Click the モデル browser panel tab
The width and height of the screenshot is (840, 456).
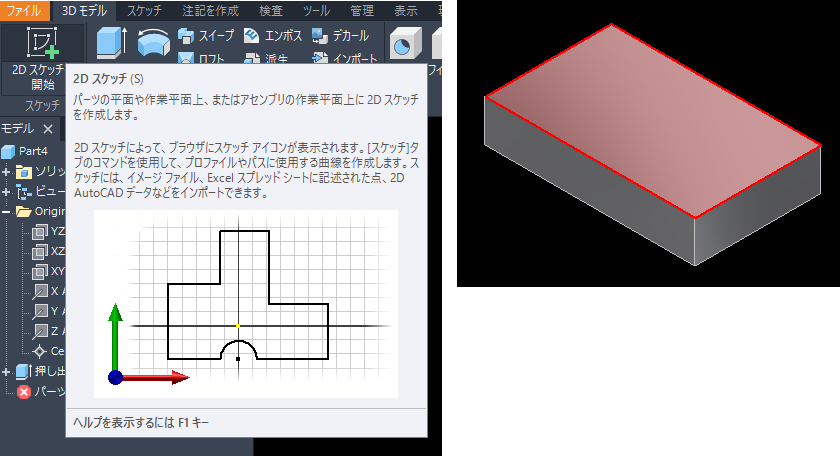pos(18,129)
